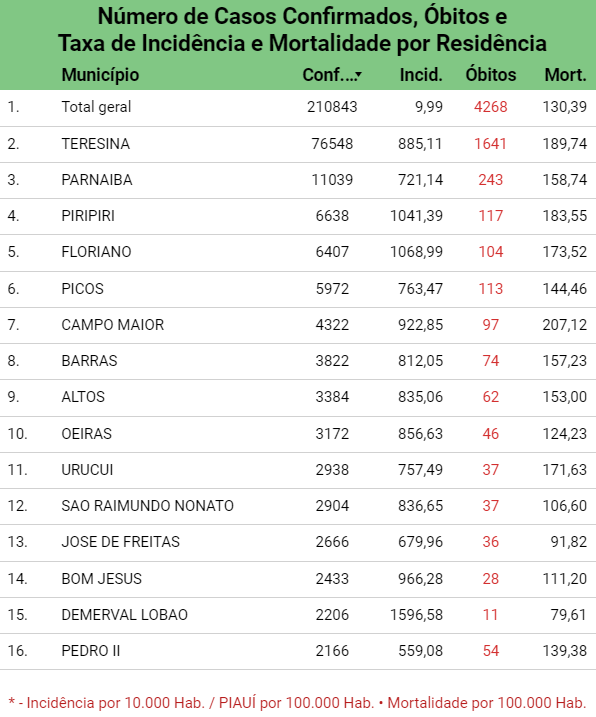Sort by the Óbitos column header
This screenshot has width=596, height=717.
(x=490, y=75)
